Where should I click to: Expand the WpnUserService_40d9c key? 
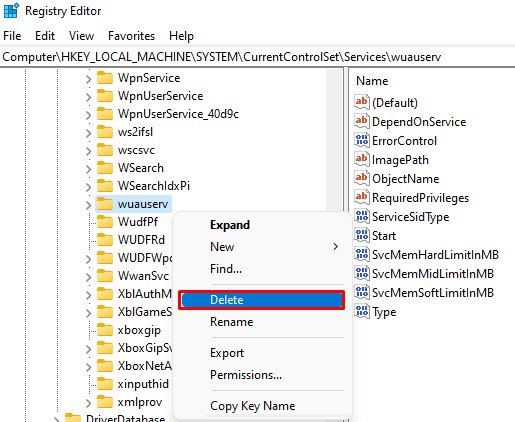pyautogui.click(x=88, y=115)
